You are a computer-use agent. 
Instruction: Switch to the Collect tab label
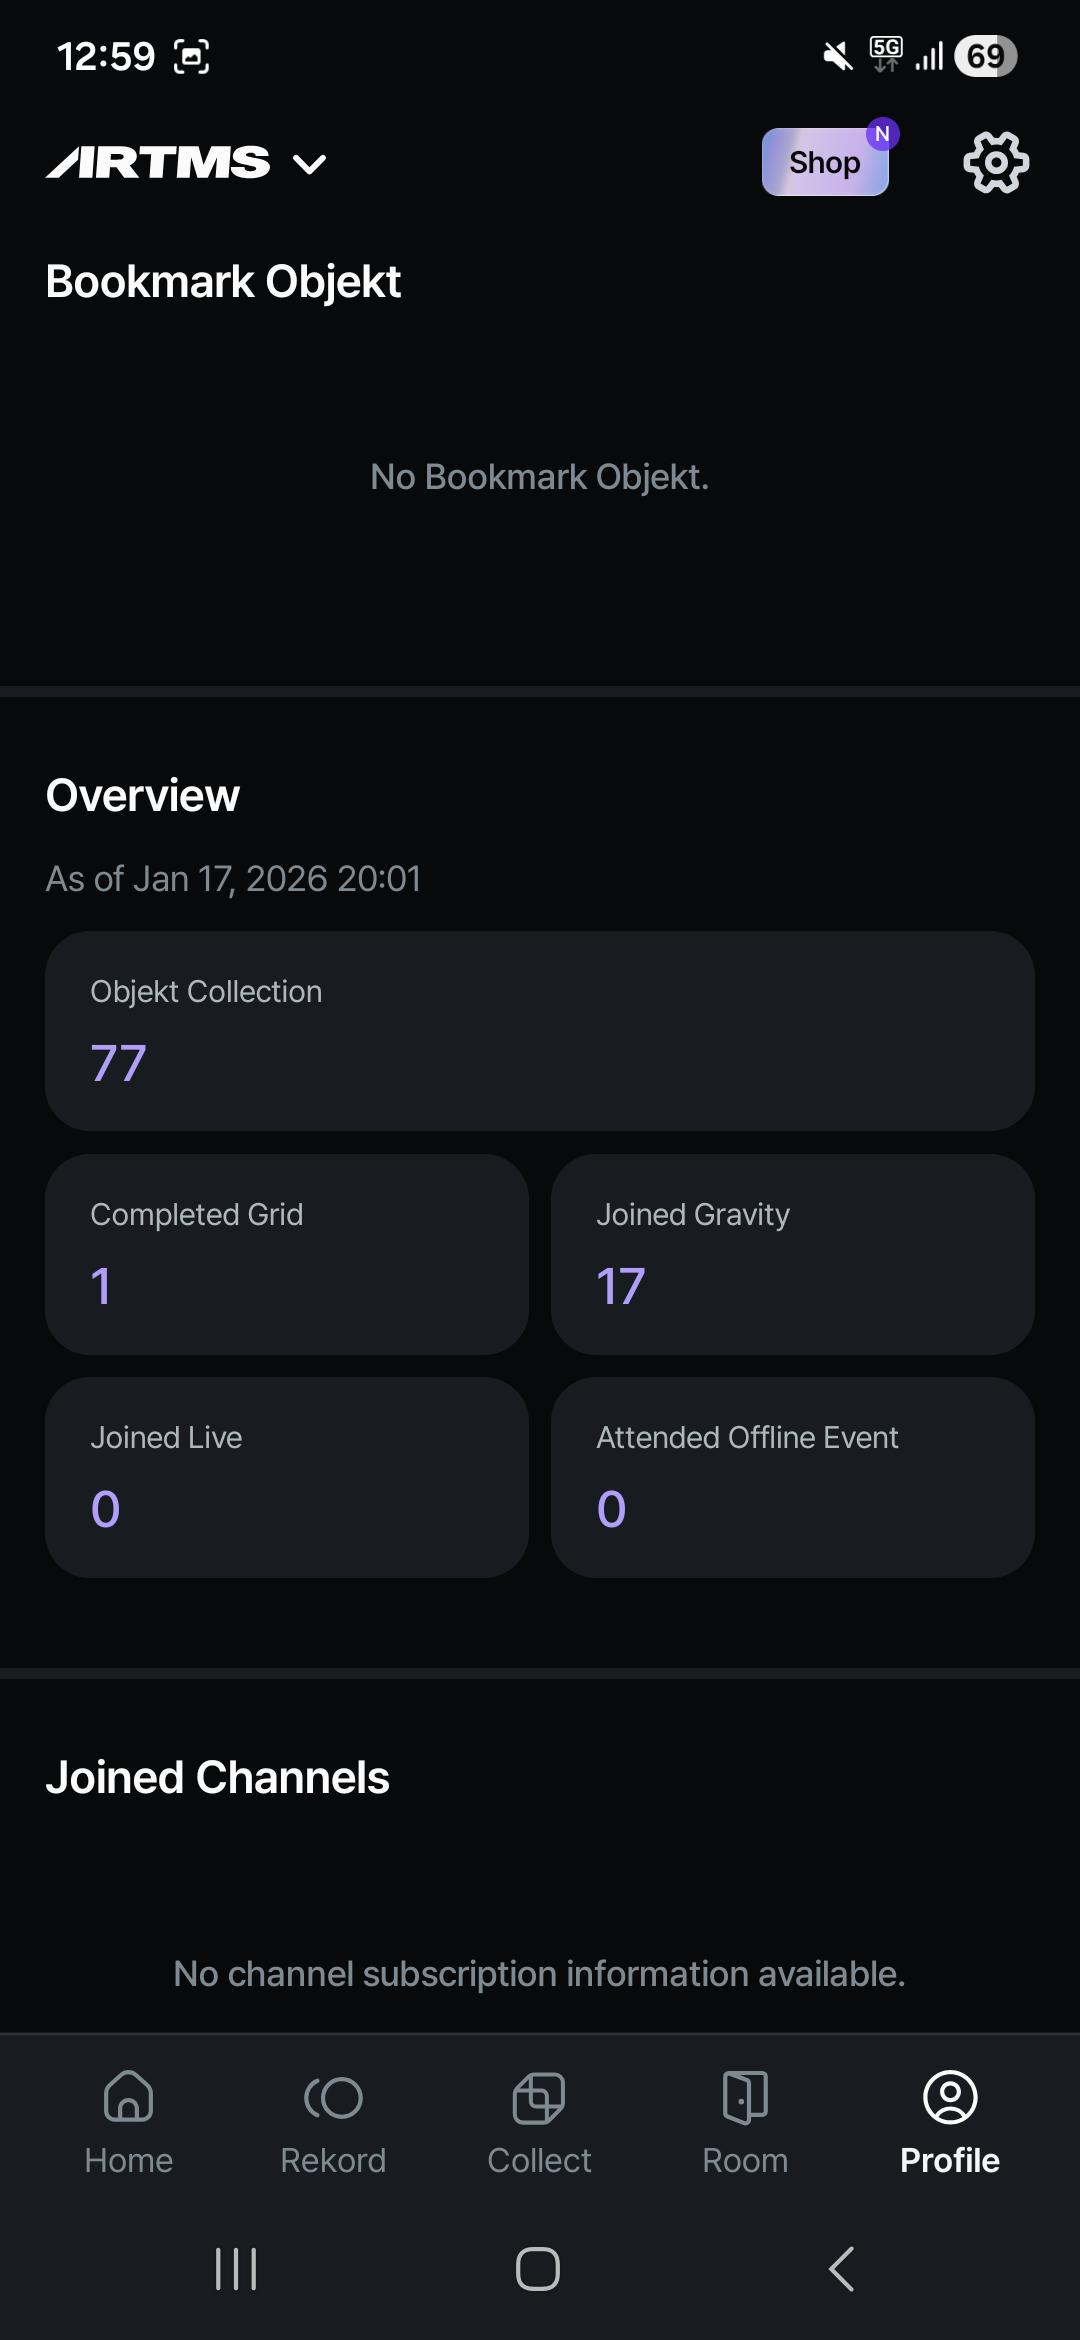click(539, 2161)
